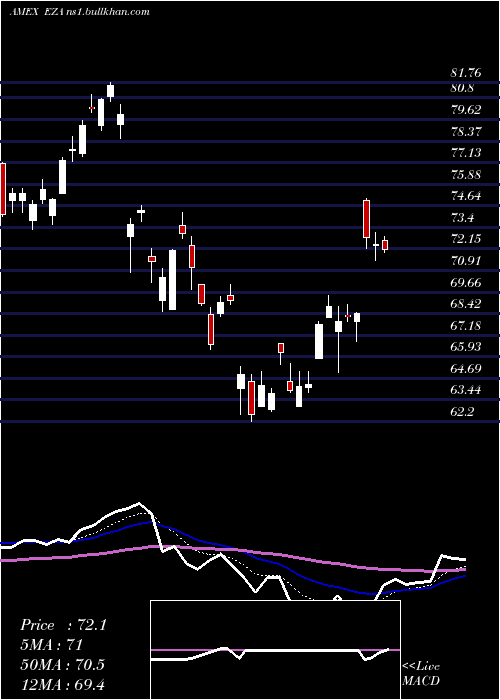The height and width of the screenshot is (700, 500).
Task: Click the 75.88 price level label
Action: coord(467,175)
